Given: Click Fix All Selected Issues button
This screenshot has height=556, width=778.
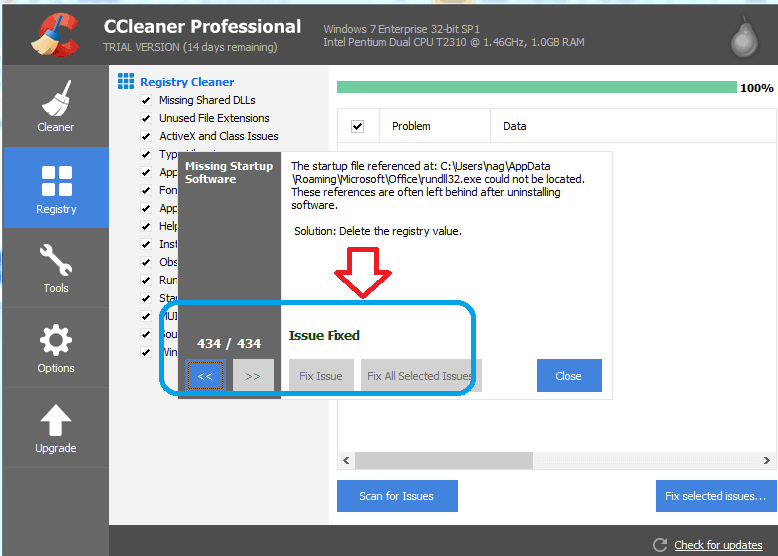Looking at the screenshot, I should click(x=421, y=375).
